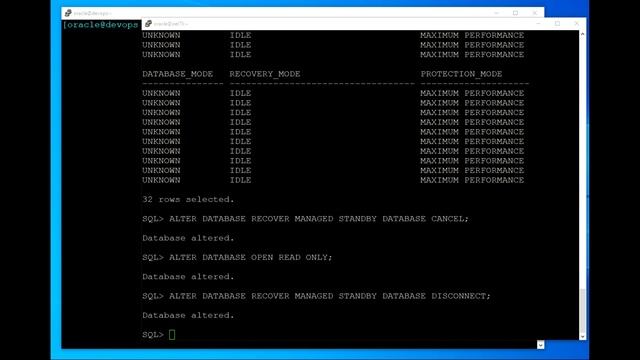Viewport: 640px width, 360px height.
Task: Open the back PuTTY window's system menu icon
Action: 68,13
